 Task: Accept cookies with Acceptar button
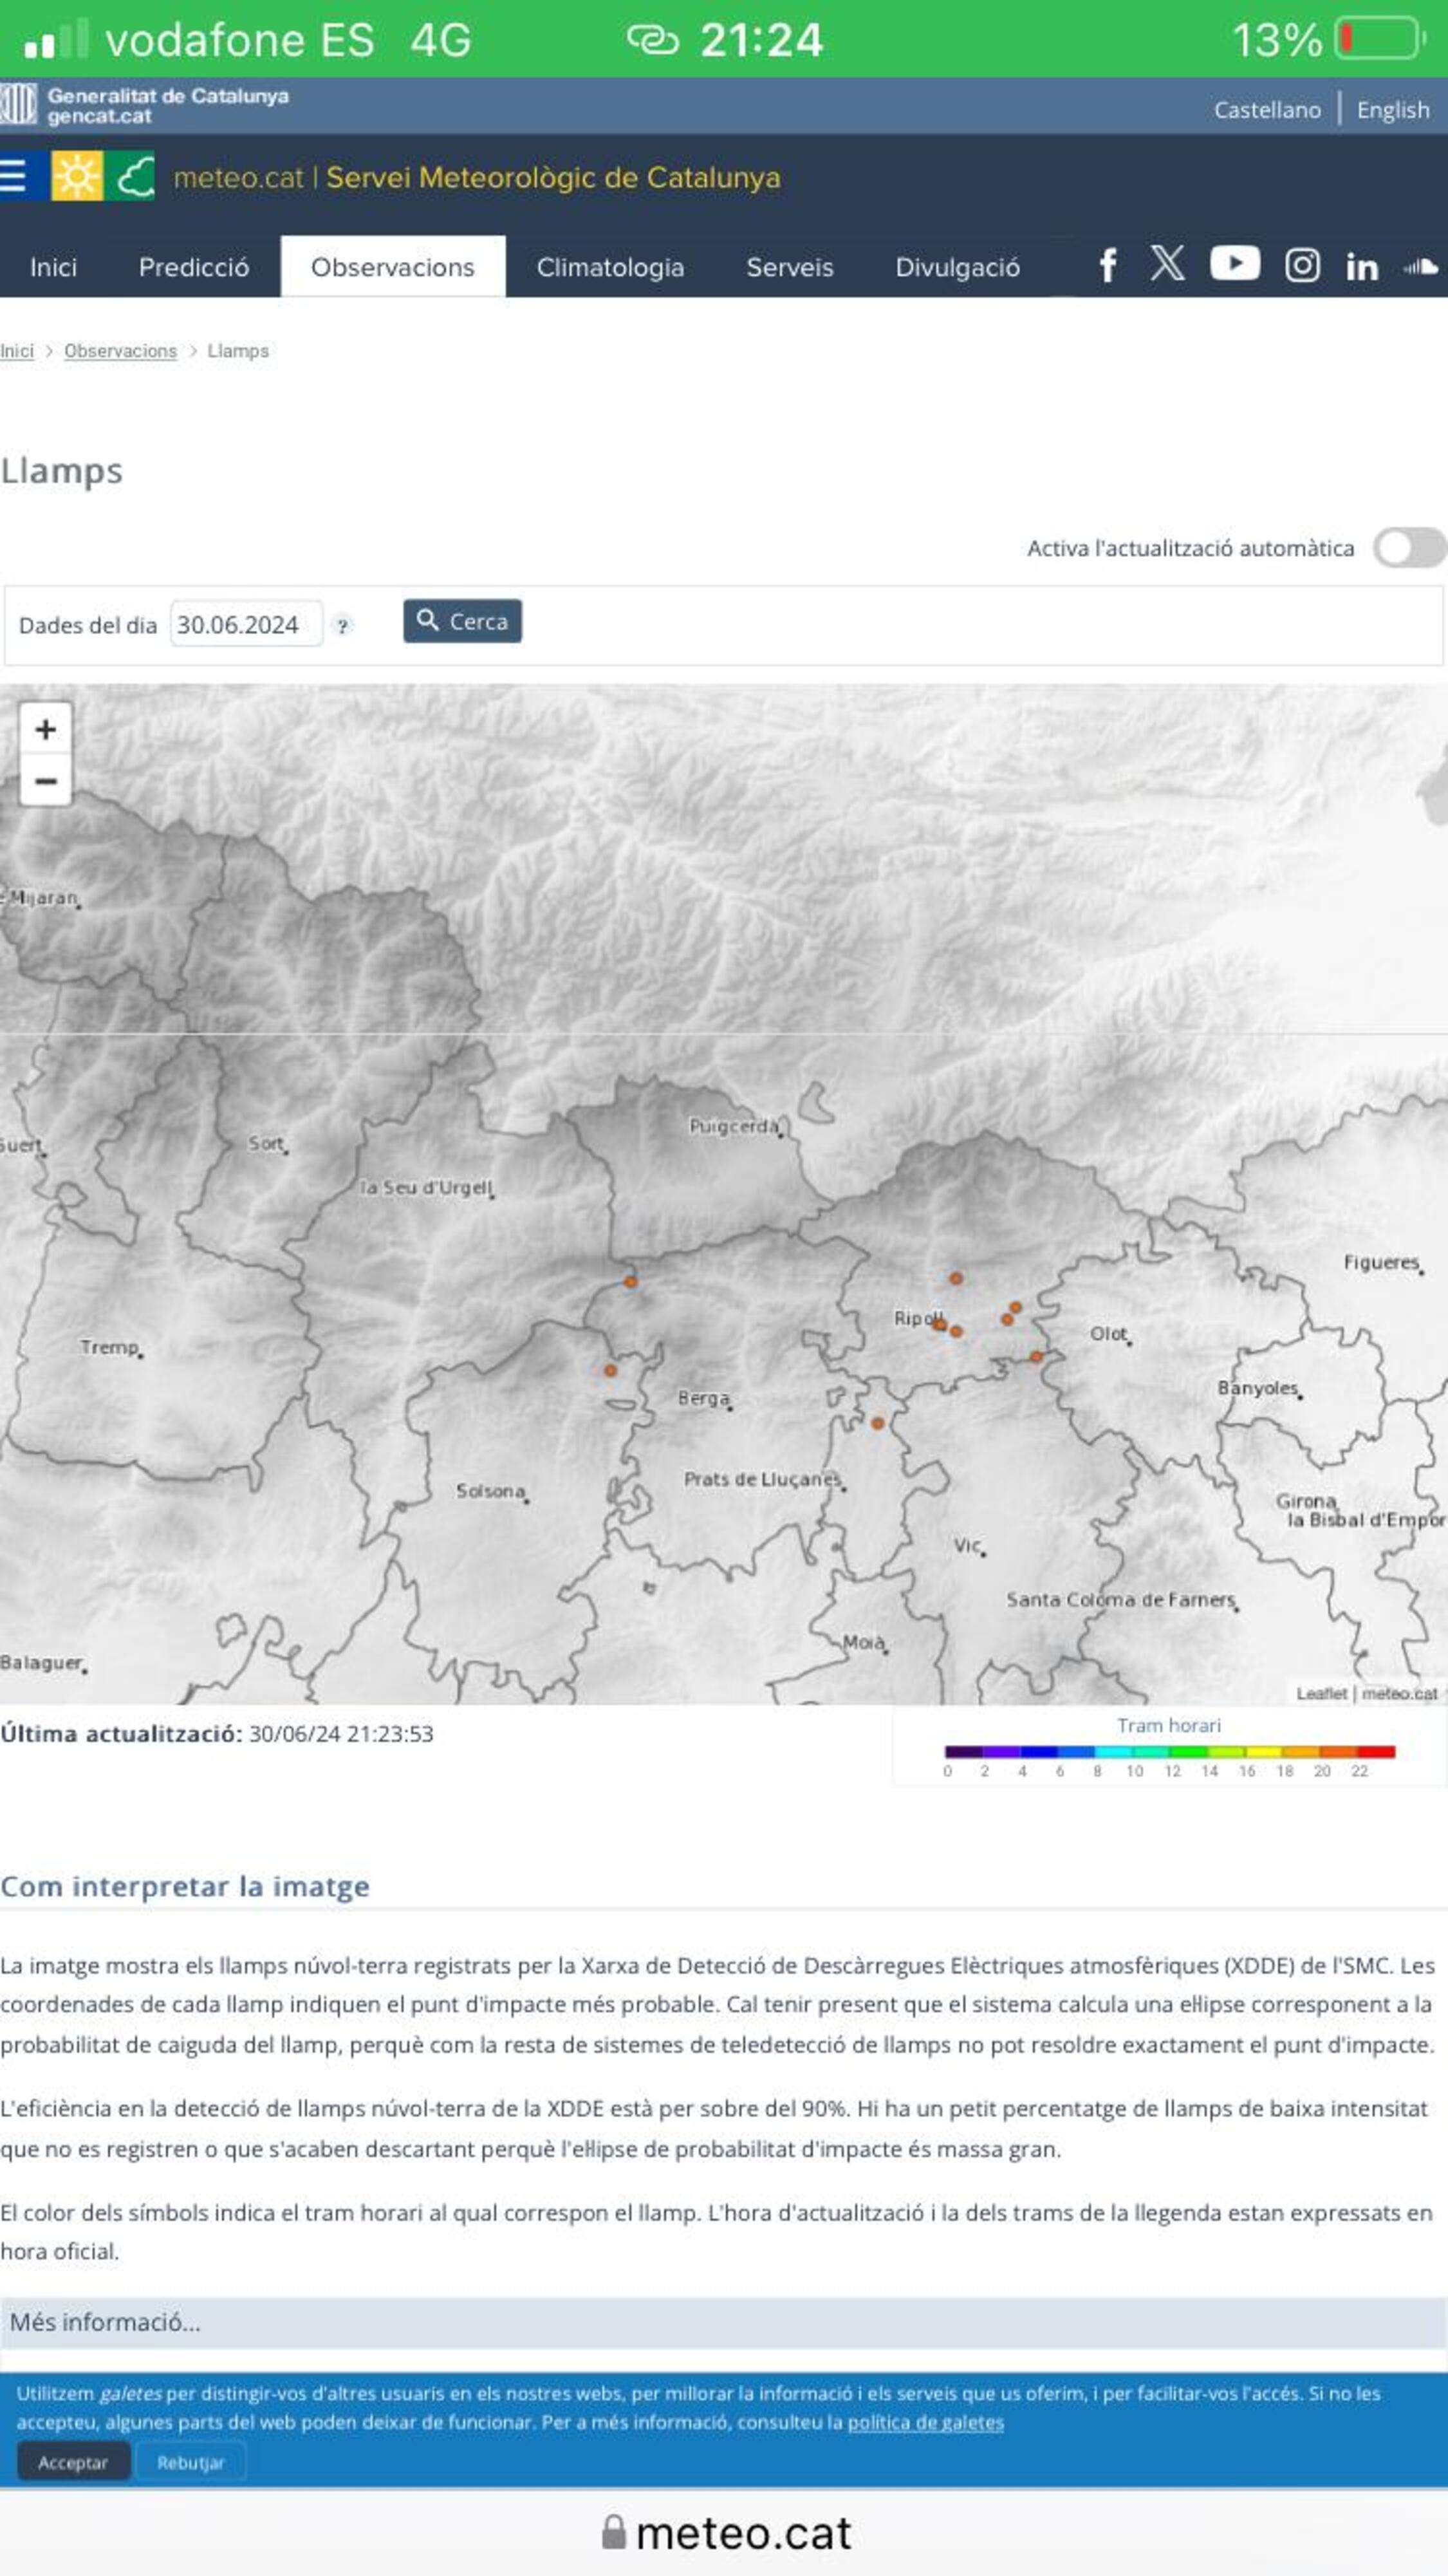[73, 2462]
